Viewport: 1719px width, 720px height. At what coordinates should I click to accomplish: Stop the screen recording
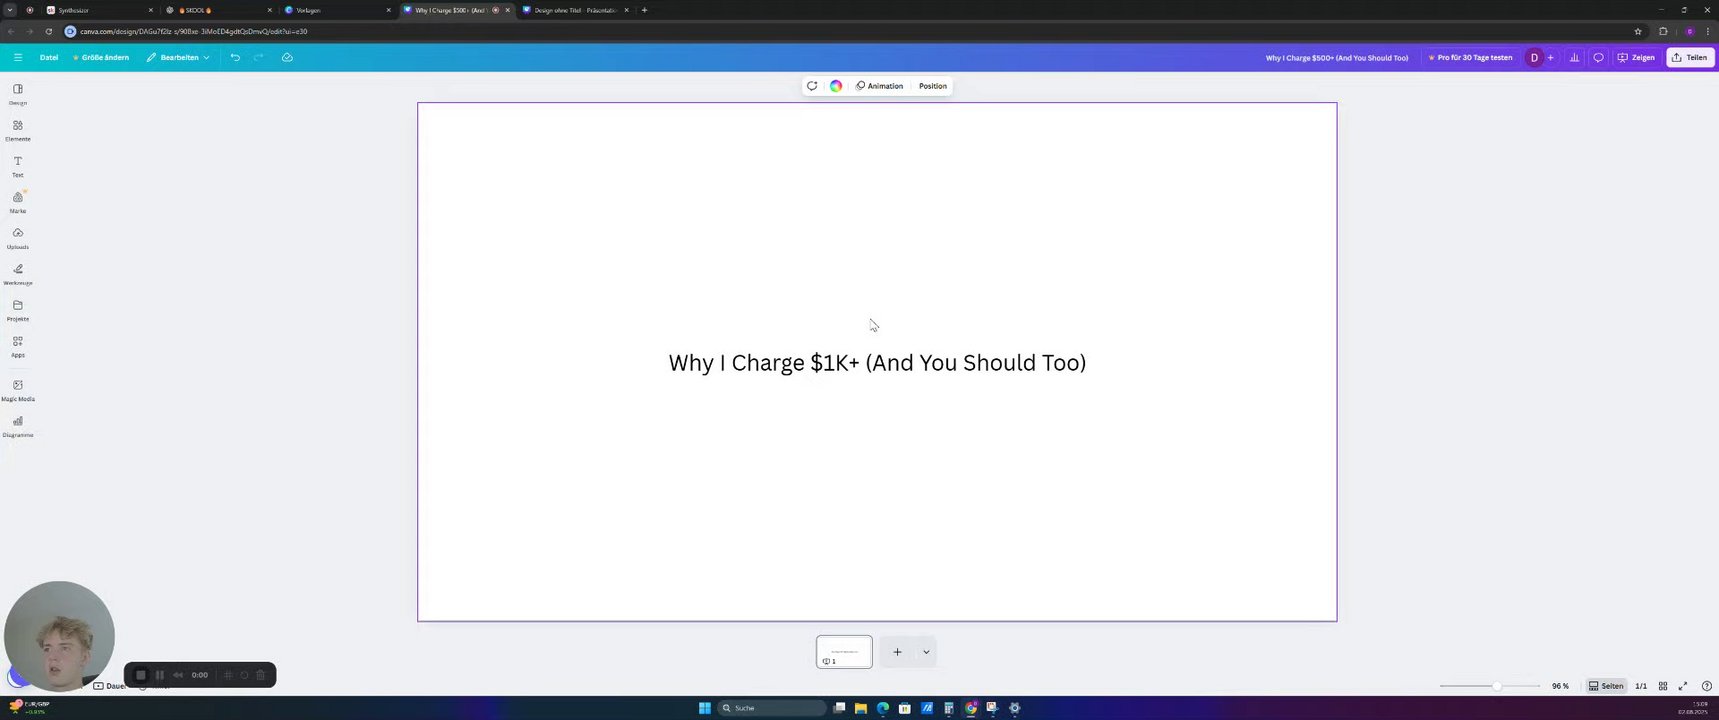pos(141,675)
